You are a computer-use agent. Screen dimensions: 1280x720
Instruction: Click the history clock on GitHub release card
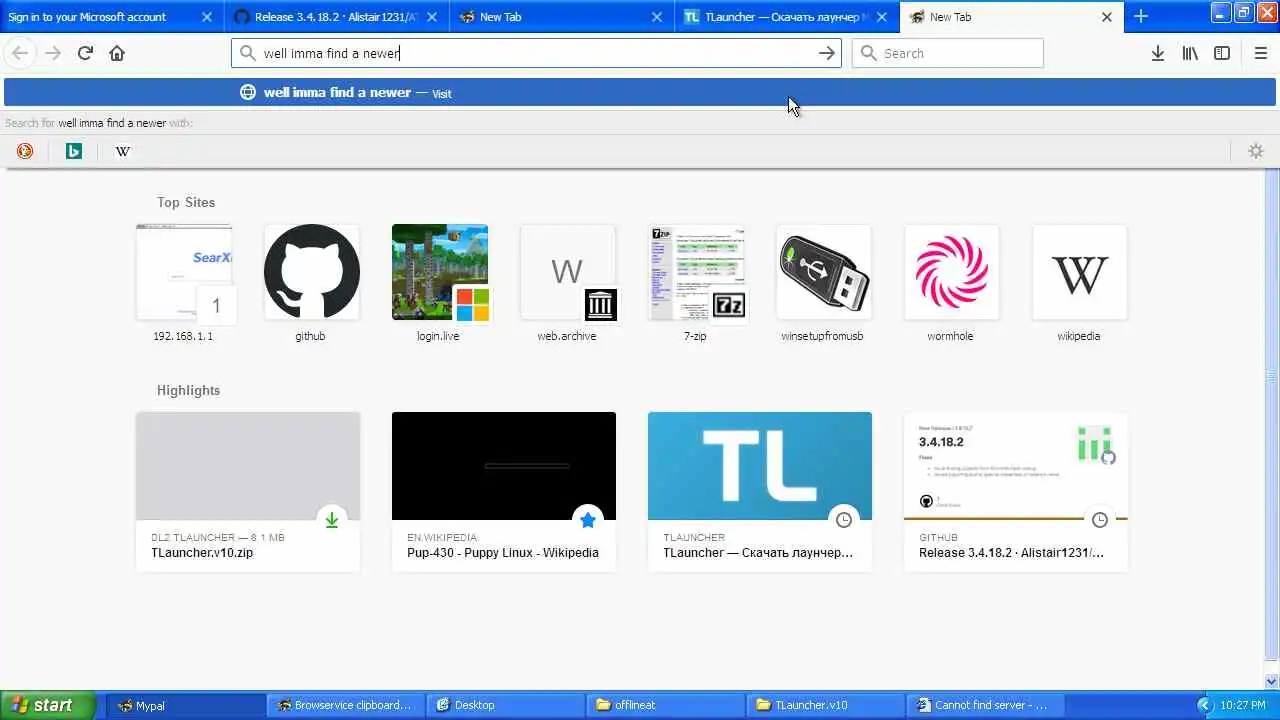tap(1100, 520)
